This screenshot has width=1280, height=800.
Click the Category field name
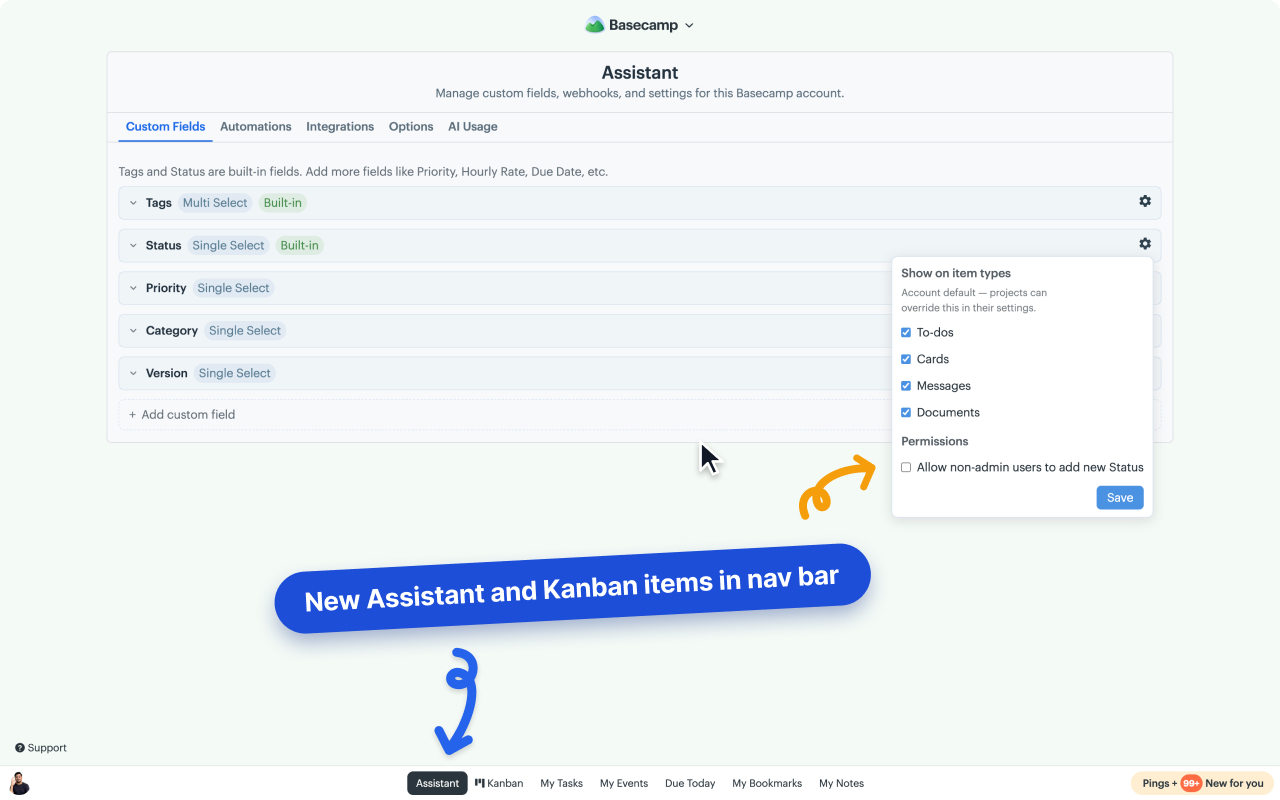pyautogui.click(x=172, y=331)
